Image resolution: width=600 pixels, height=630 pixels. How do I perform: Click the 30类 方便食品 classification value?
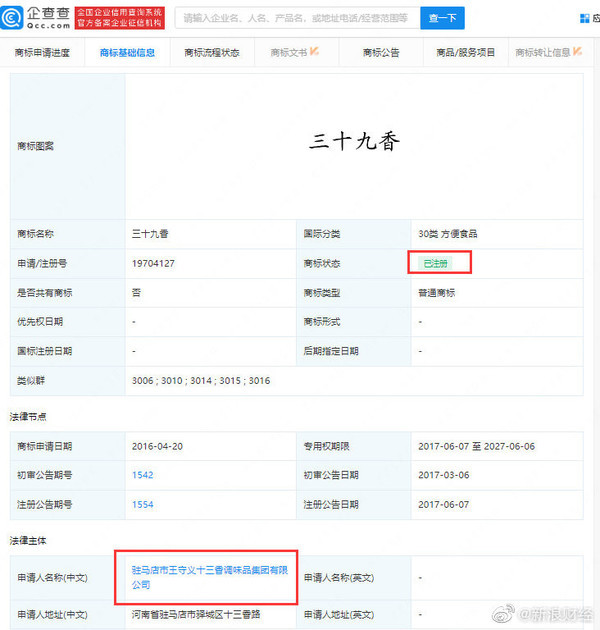pyautogui.click(x=448, y=234)
